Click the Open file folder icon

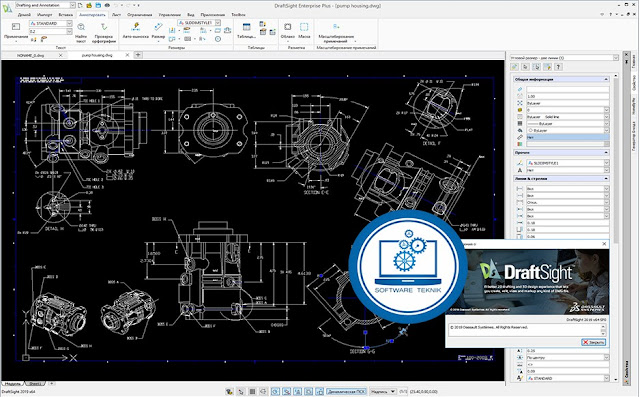[89, 5]
